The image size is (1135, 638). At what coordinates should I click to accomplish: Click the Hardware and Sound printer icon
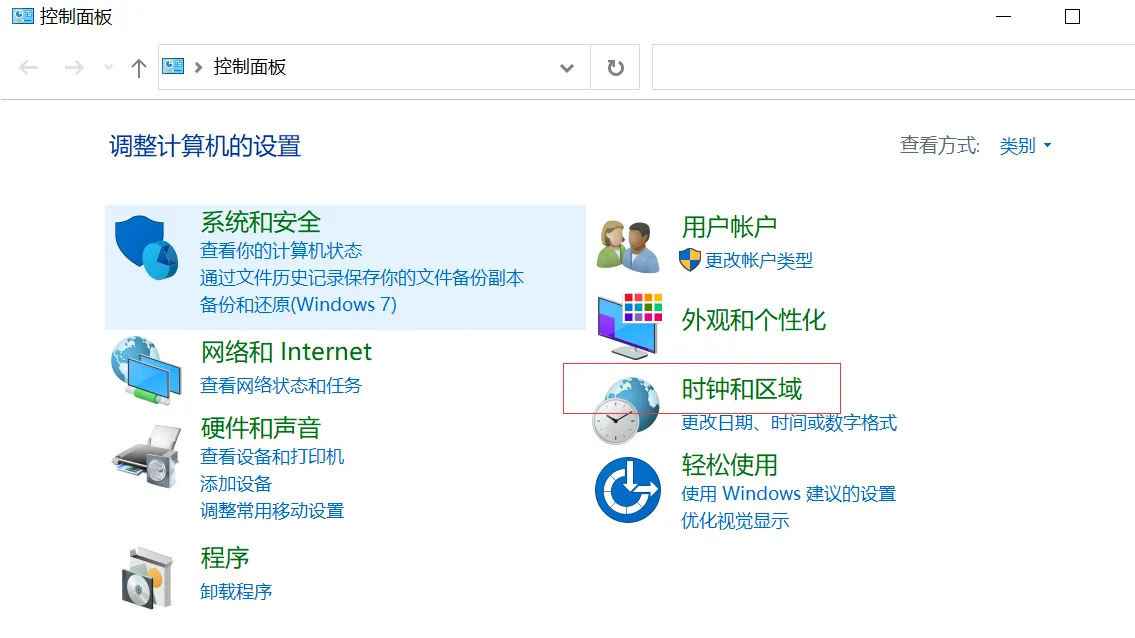146,456
